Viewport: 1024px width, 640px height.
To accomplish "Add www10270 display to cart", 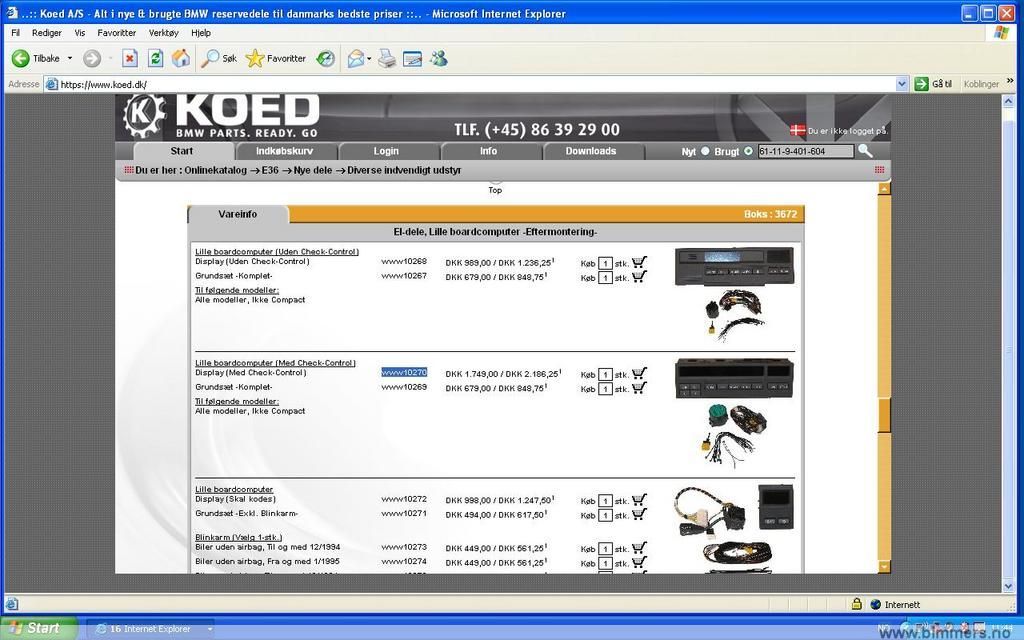I will (639, 373).
